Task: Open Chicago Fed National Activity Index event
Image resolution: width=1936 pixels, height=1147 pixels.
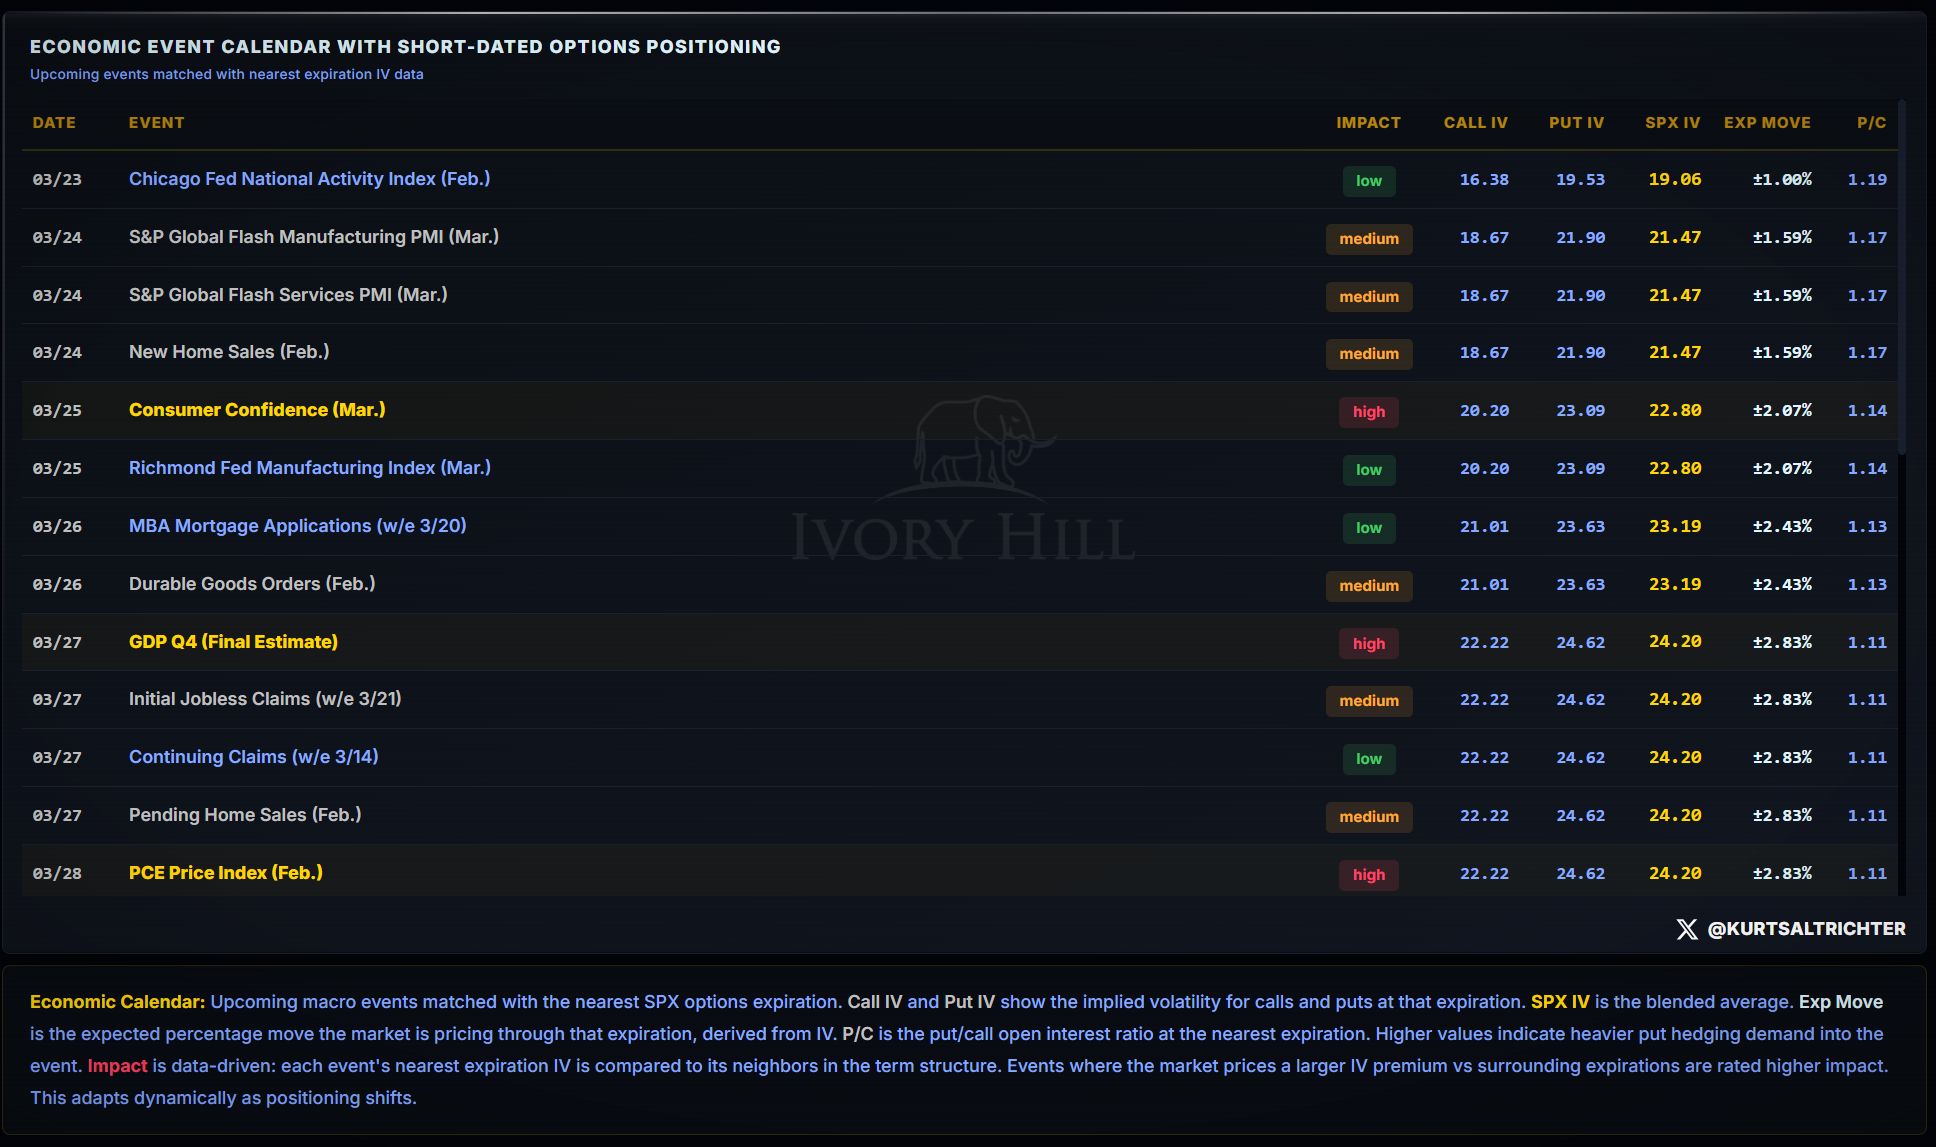Action: [309, 179]
